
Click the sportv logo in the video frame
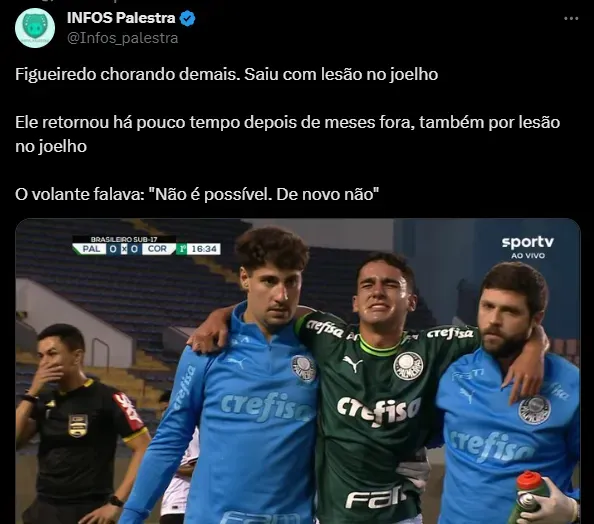[528, 242]
